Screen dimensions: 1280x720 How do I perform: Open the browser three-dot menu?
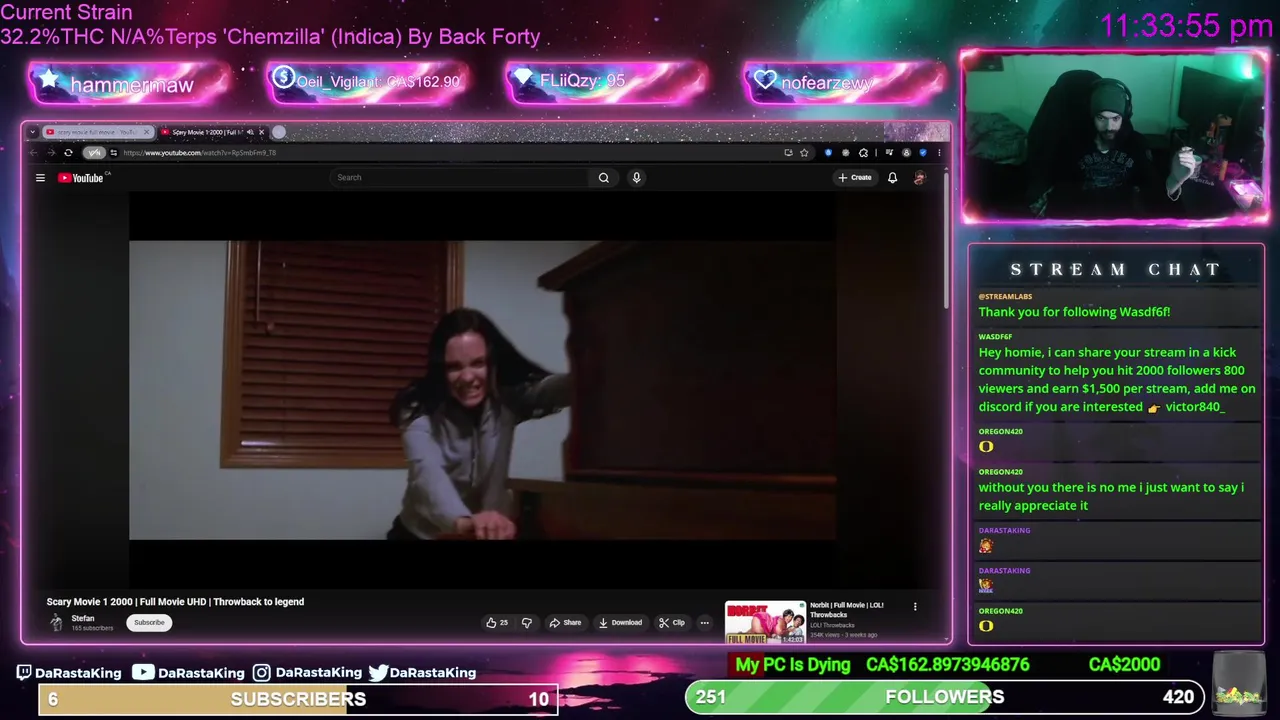[939, 153]
